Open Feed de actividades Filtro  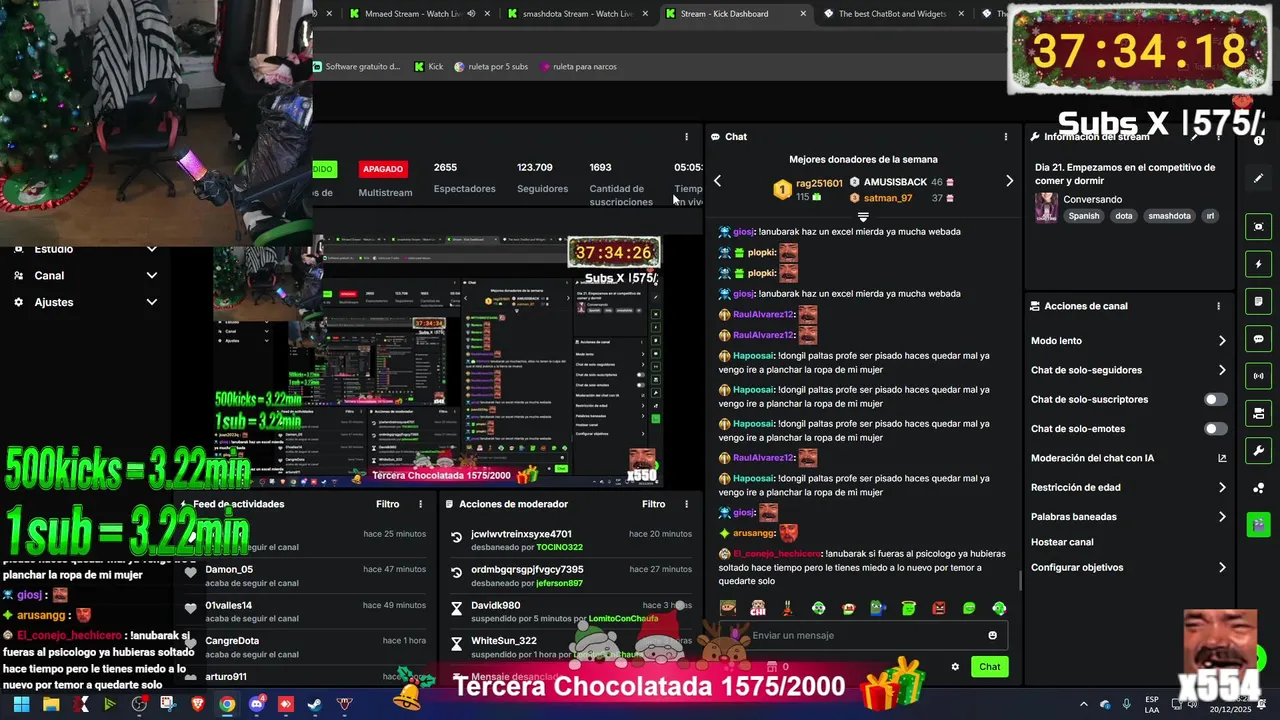click(387, 504)
